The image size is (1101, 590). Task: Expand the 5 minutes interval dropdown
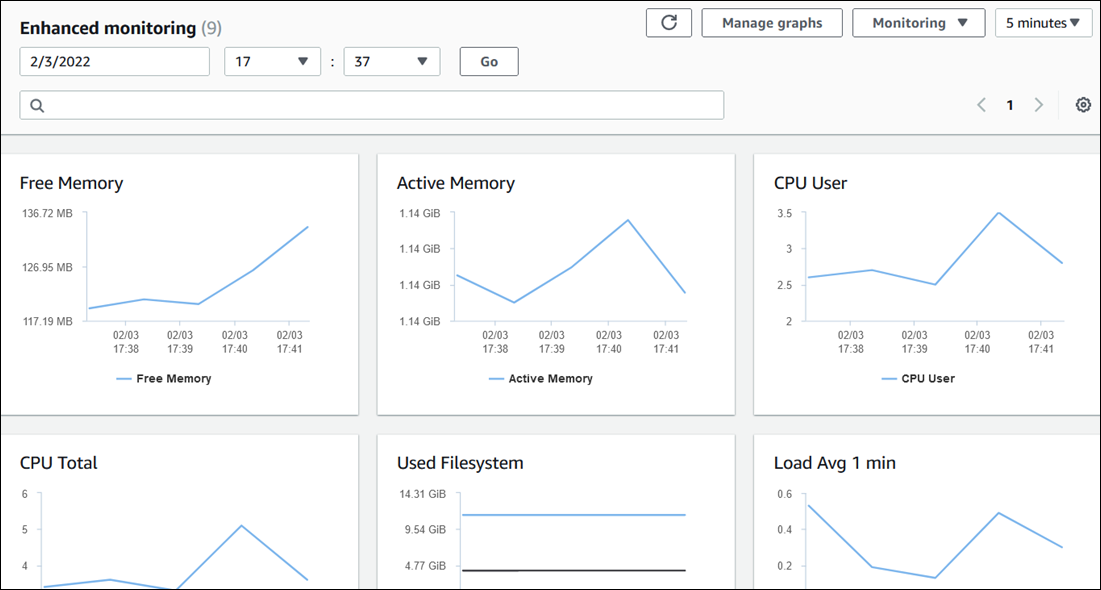pyautogui.click(x=1043, y=23)
